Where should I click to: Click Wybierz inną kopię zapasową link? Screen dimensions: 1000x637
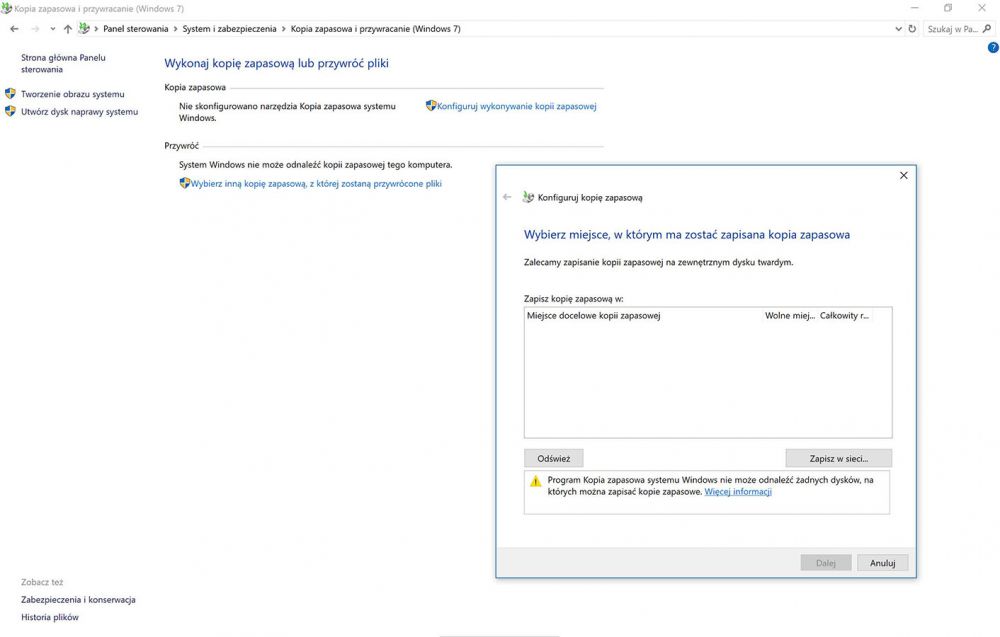316,184
